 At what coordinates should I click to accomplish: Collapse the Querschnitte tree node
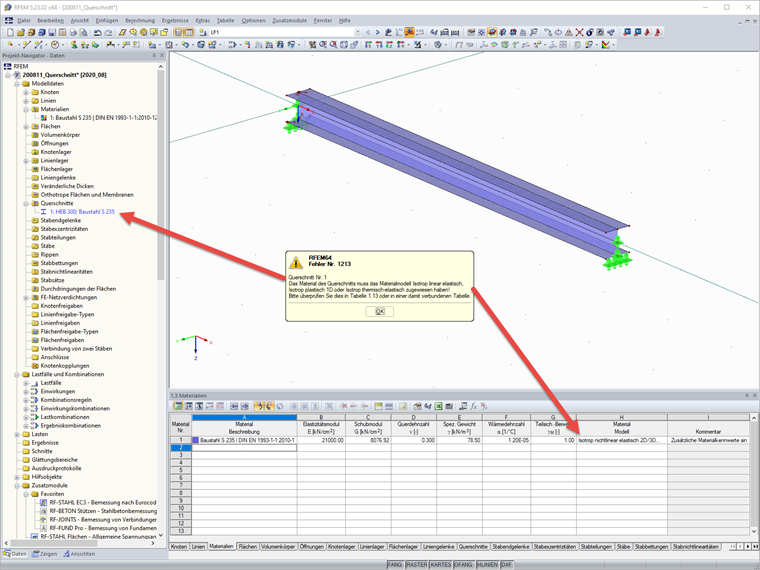coord(26,203)
